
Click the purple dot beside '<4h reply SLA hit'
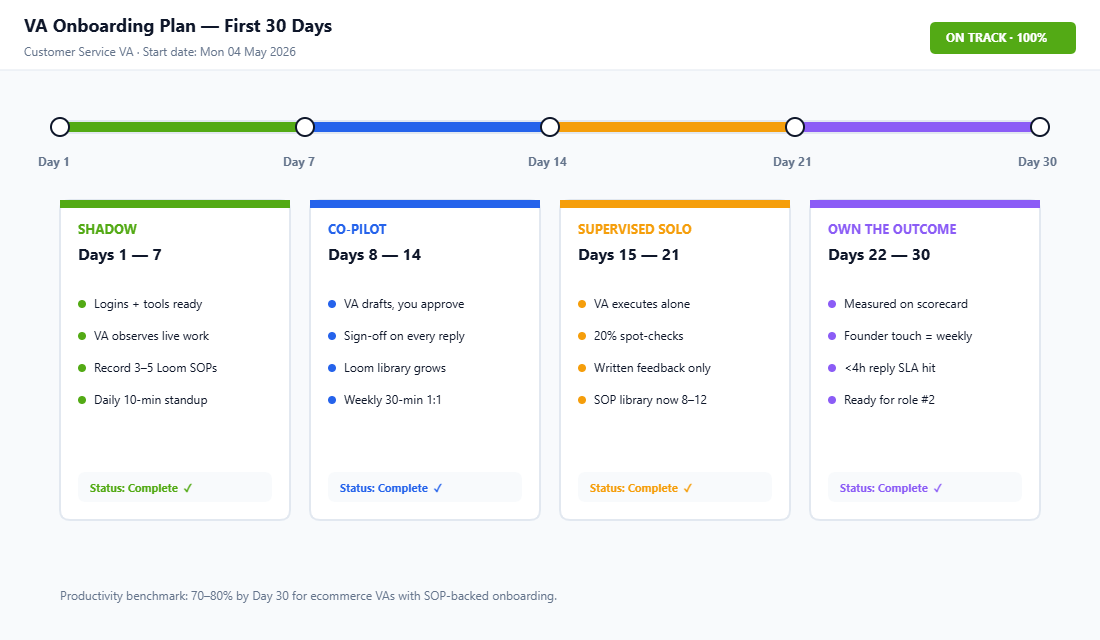pos(833,368)
